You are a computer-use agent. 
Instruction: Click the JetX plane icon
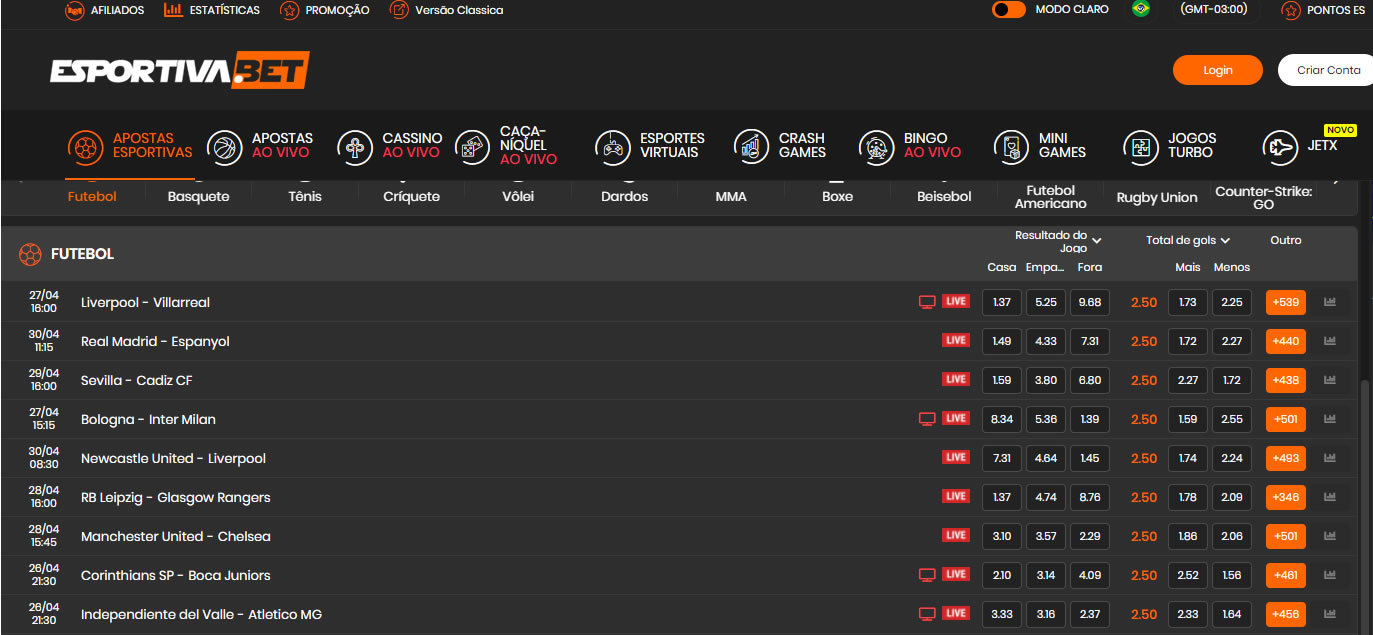[1280, 147]
